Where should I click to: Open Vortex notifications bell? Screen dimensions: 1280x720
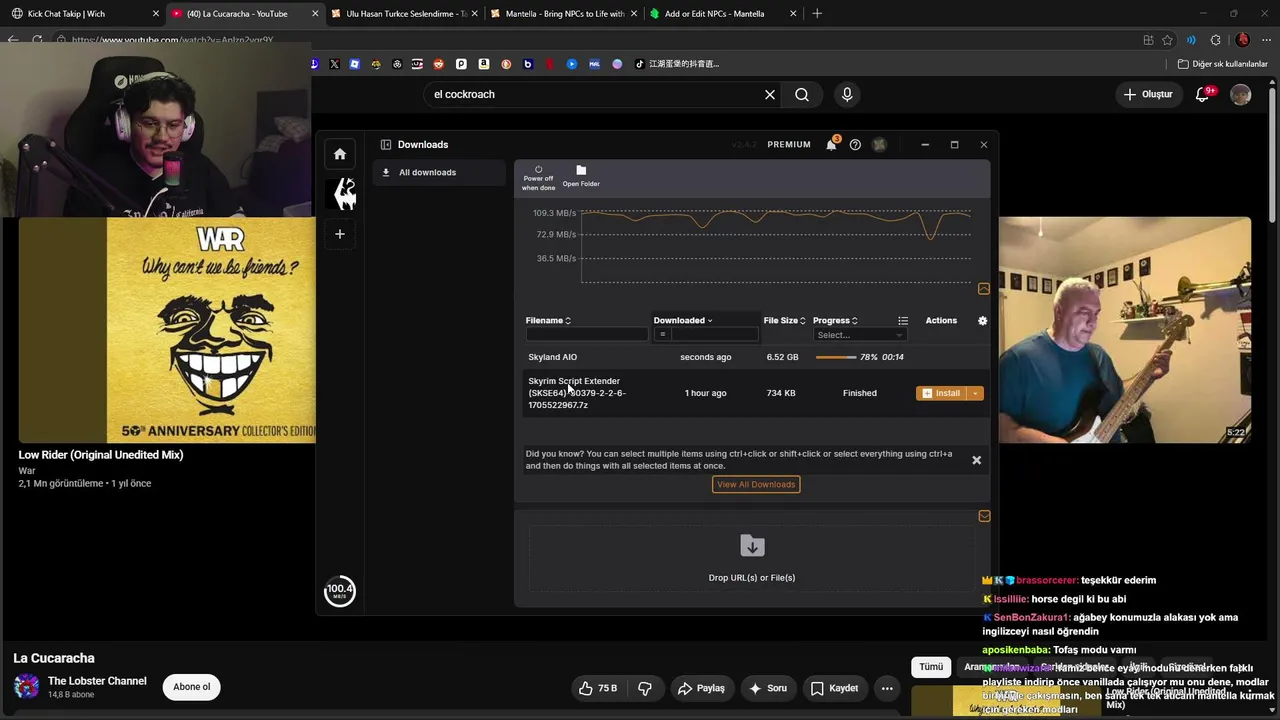pyautogui.click(x=831, y=145)
